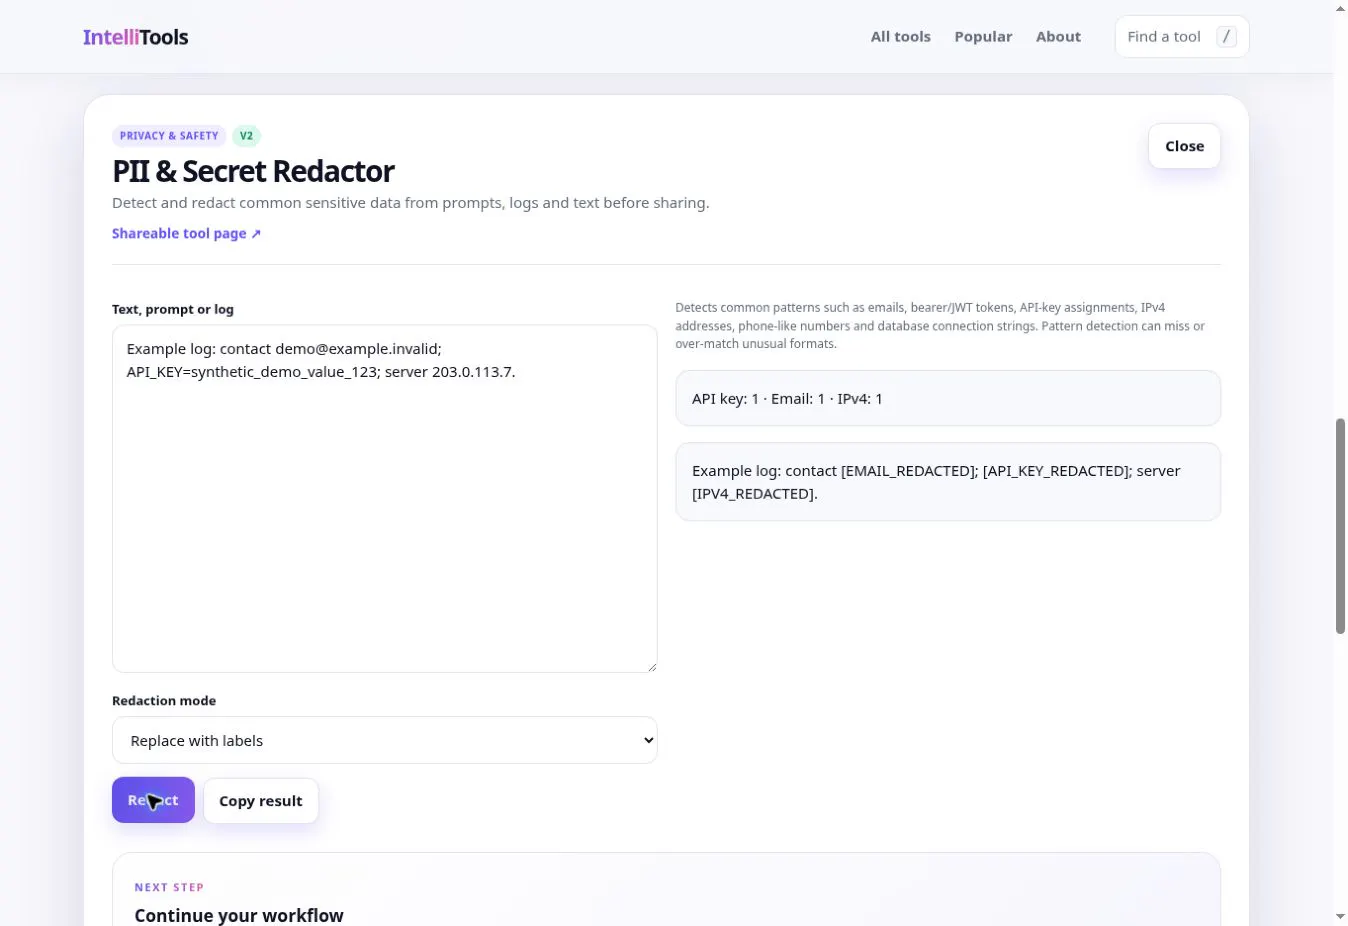Go to the Popular nav link

(983, 37)
